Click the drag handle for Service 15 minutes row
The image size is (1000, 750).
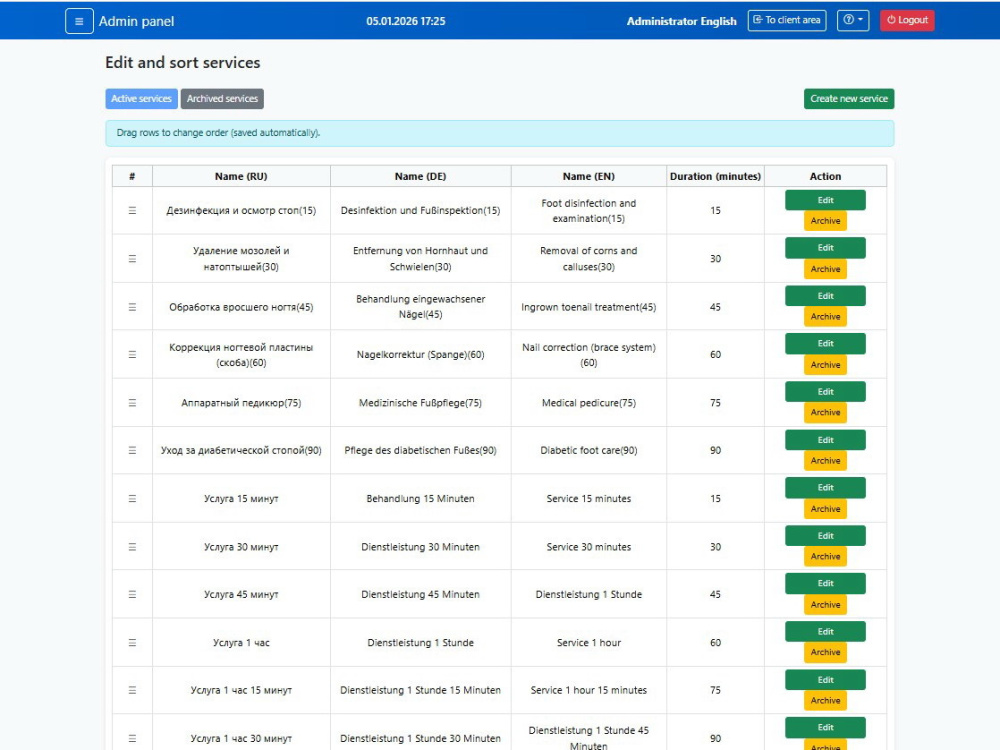click(x=132, y=499)
